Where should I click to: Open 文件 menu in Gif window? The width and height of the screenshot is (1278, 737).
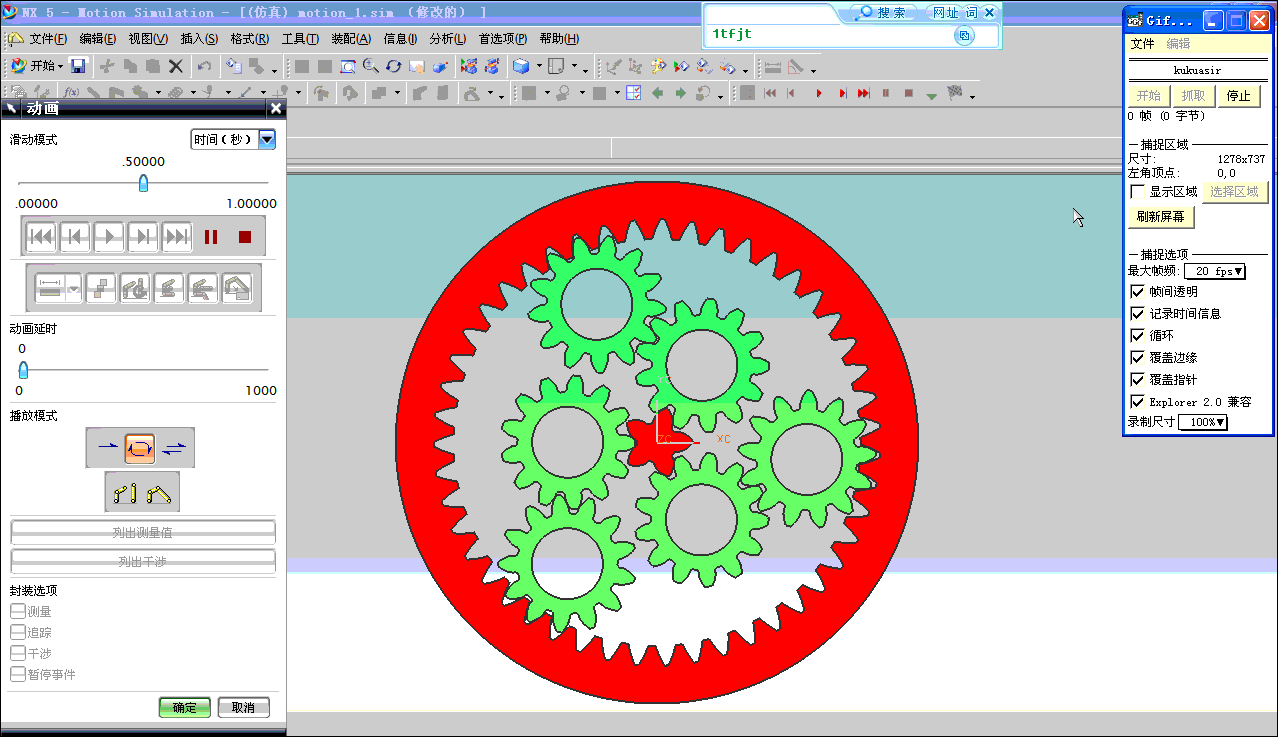pyautogui.click(x=1142, y=44)
